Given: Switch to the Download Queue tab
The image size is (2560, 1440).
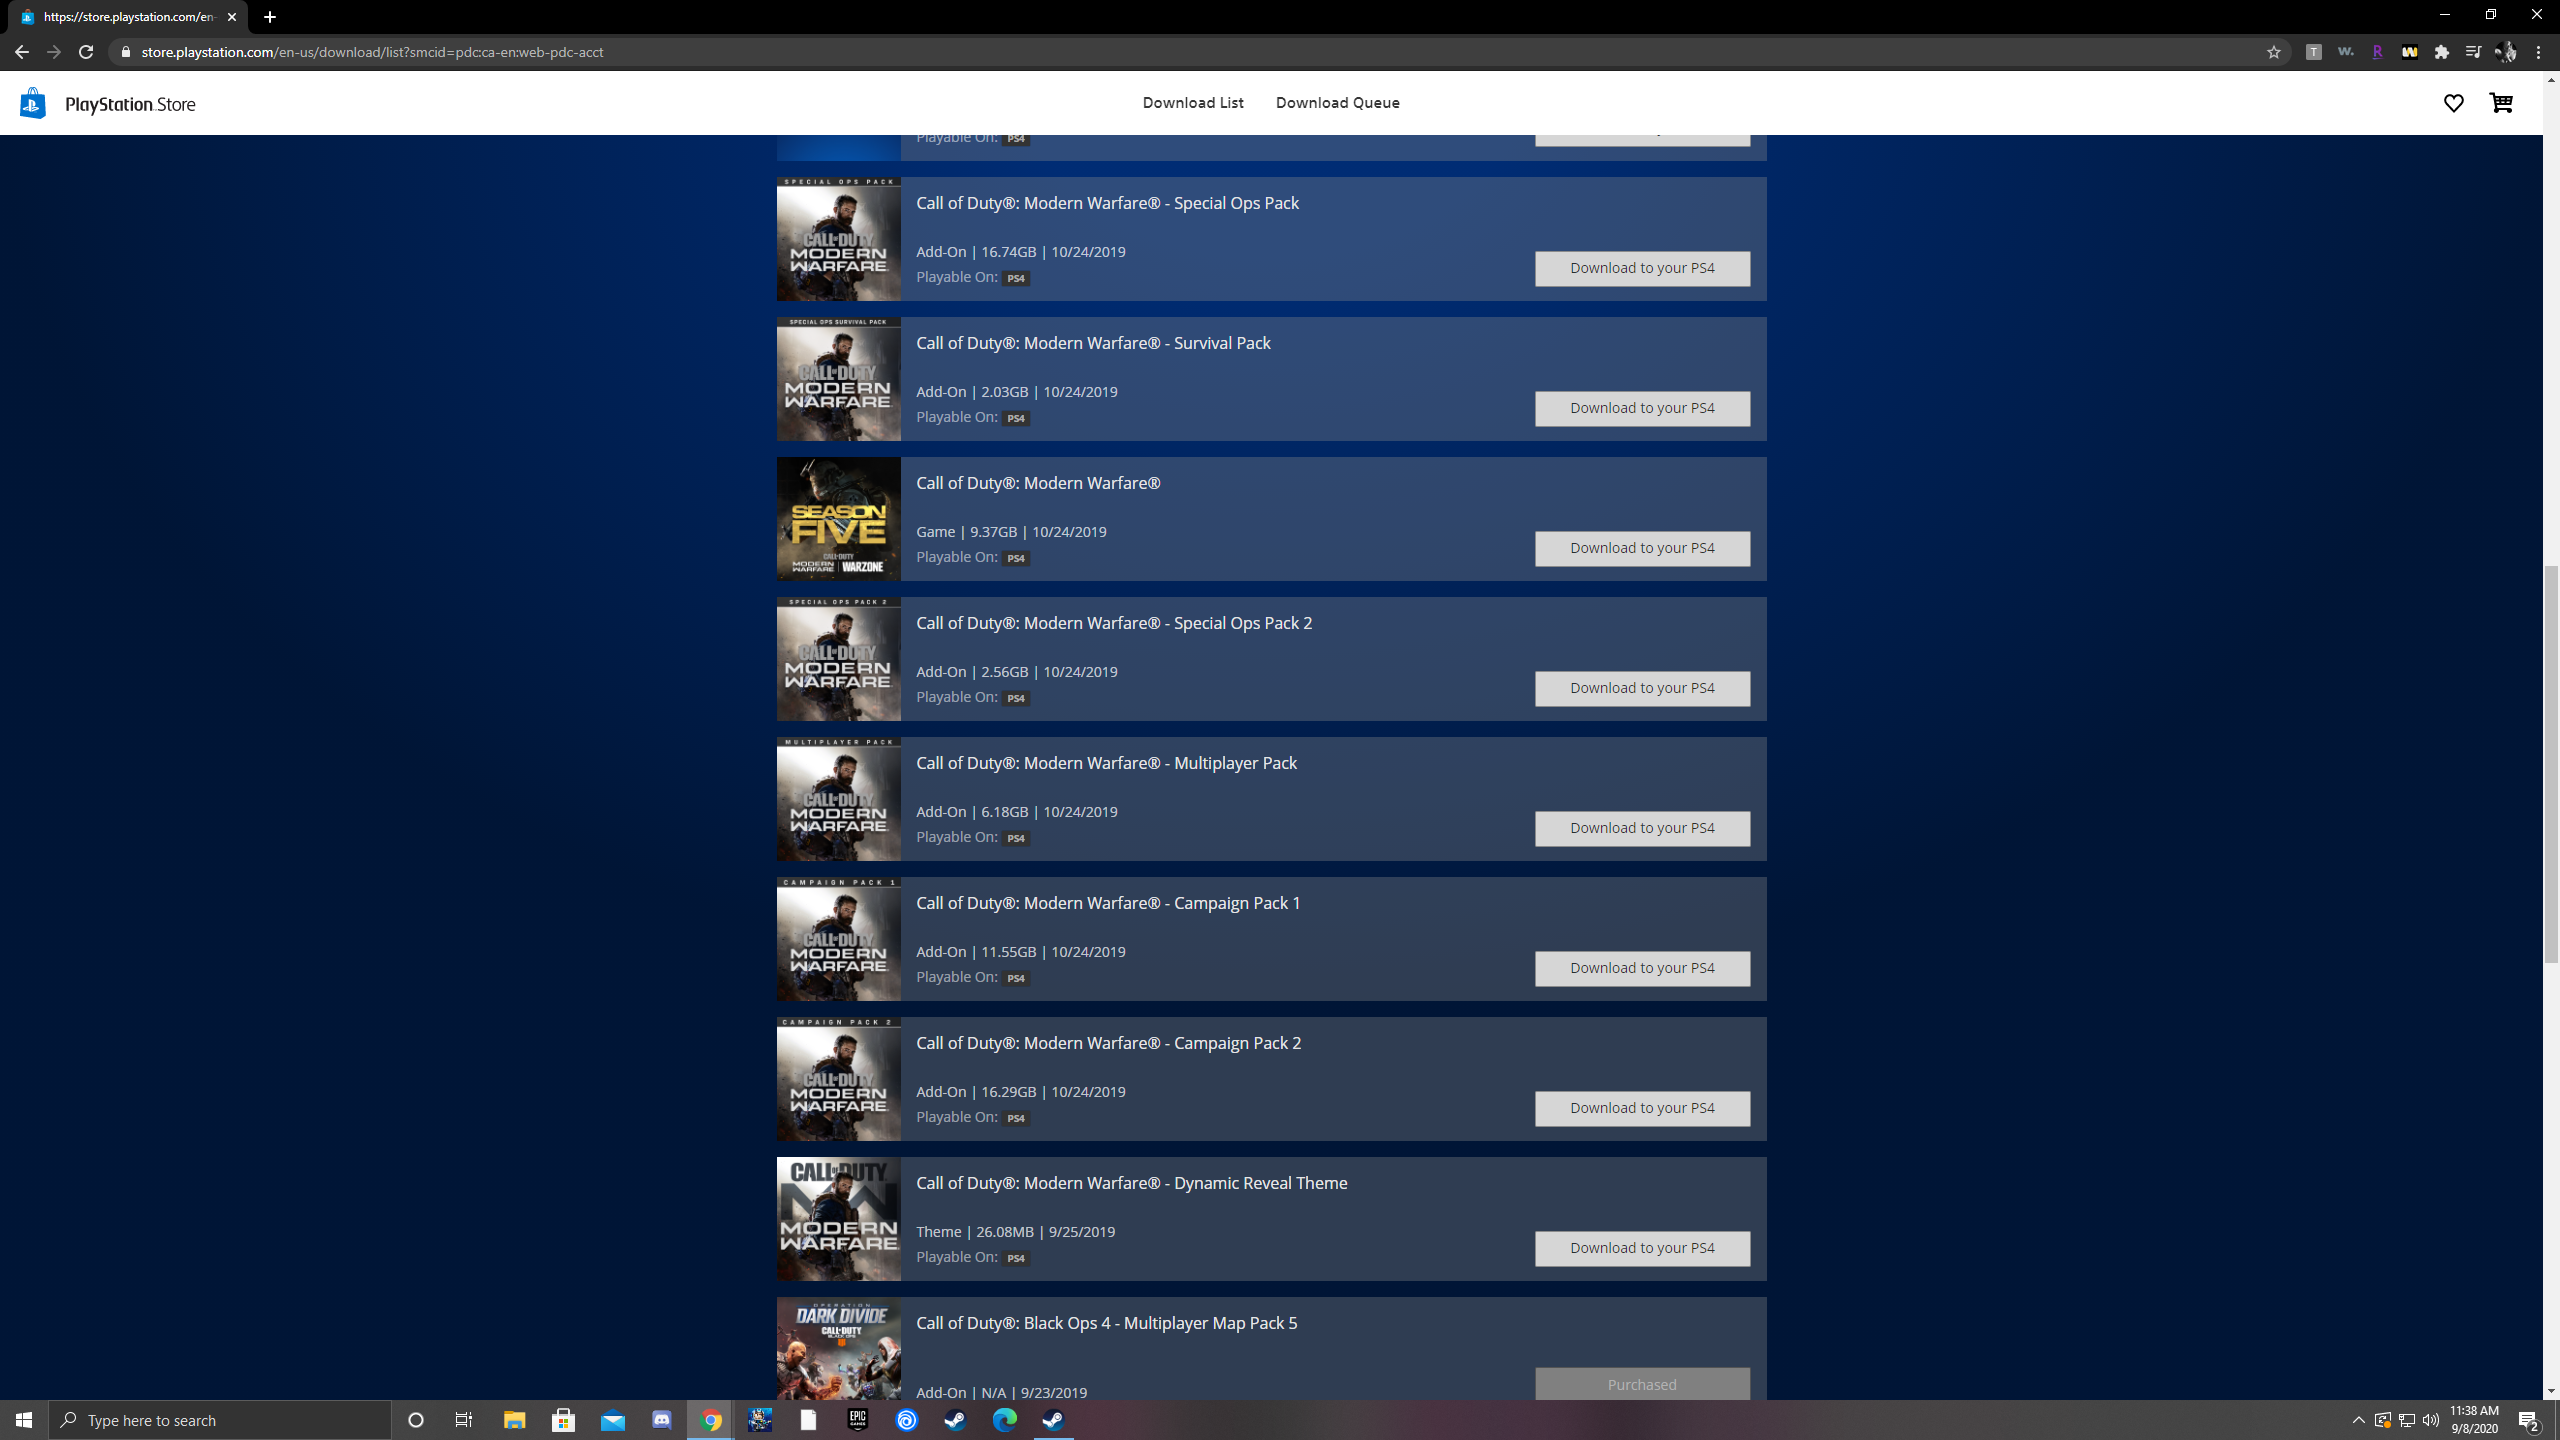Looking at the screenshot, I should [1338, 102].
